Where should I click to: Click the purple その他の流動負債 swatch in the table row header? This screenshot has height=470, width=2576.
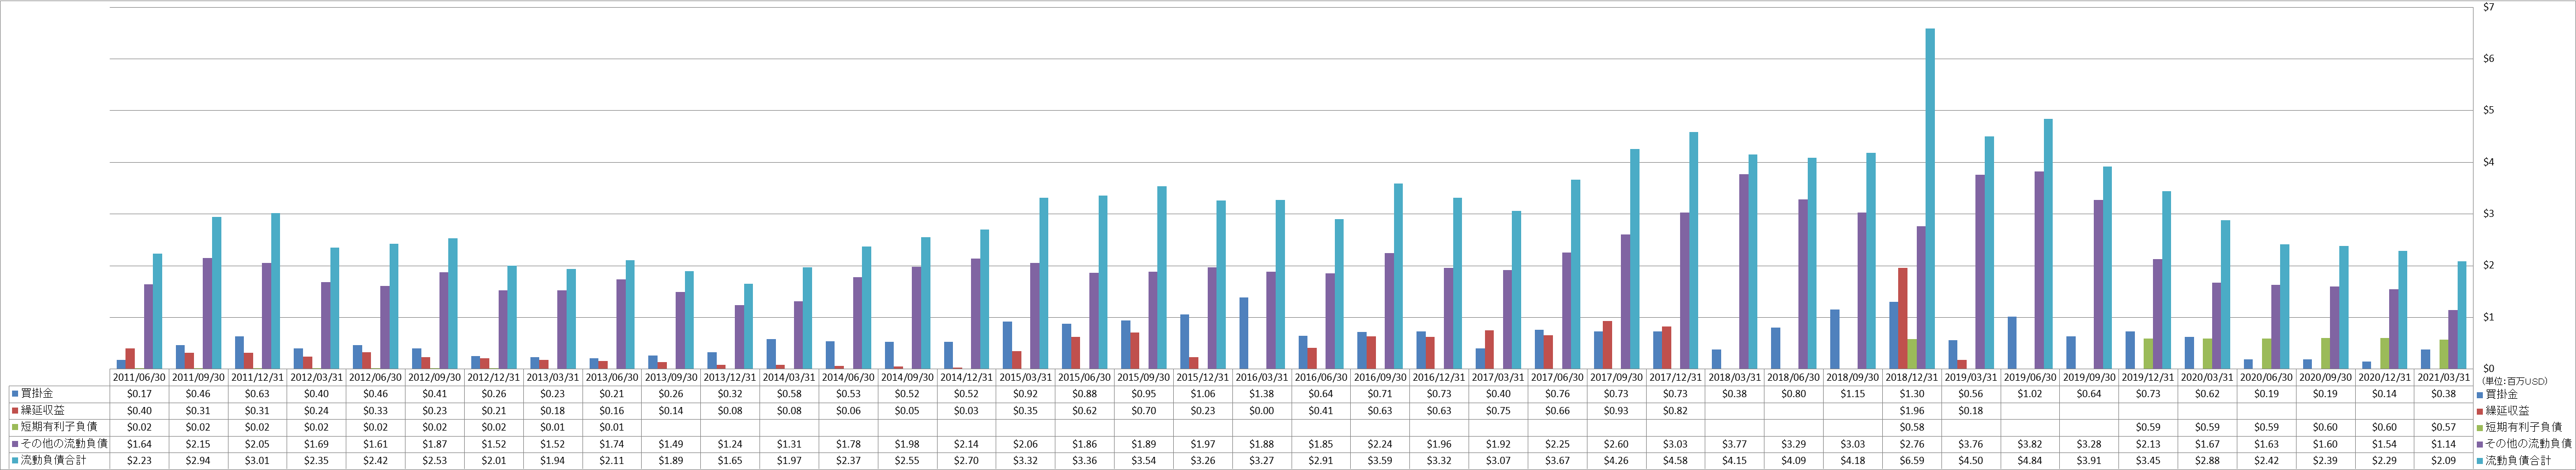pos(14,444)
